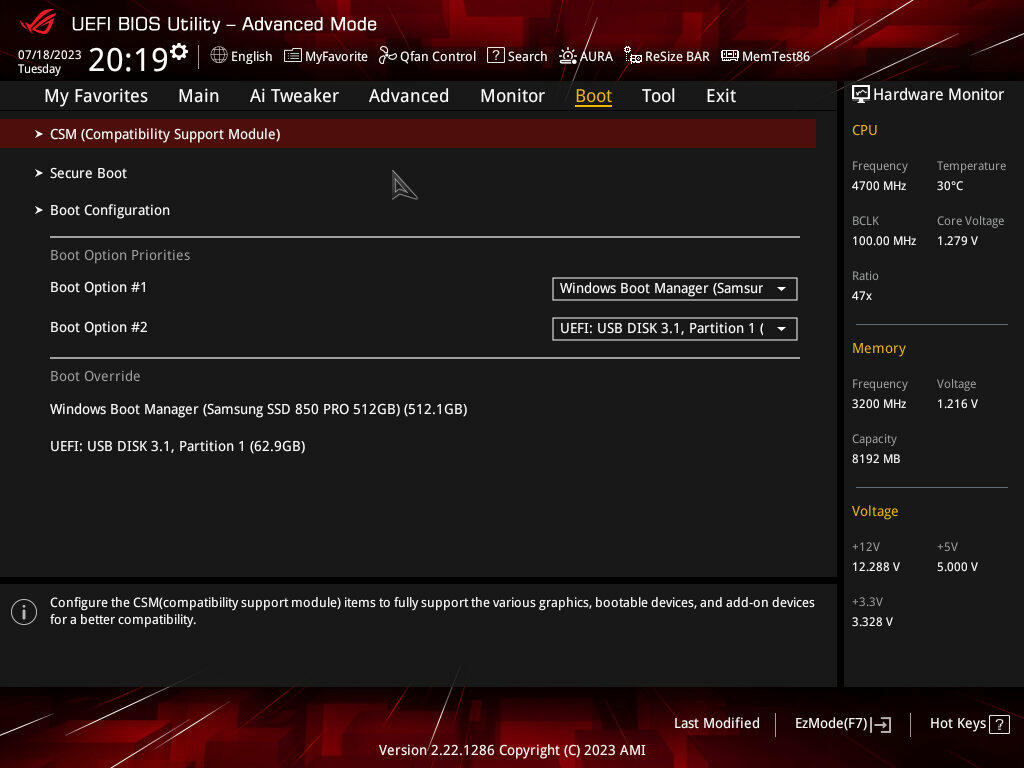Viewport: 1024px width, 768px height.
Task: Launch MemTest86 memory icon
Action: pos(729,56)
